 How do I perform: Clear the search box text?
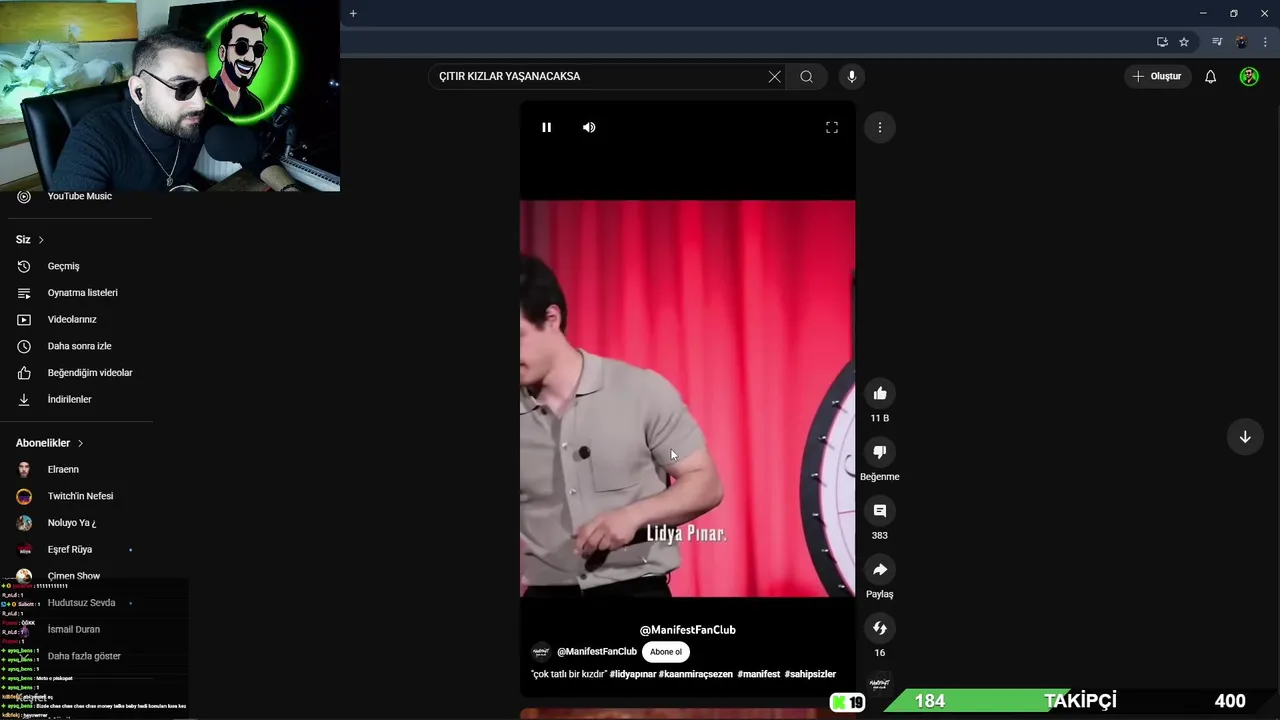point(774,76)
